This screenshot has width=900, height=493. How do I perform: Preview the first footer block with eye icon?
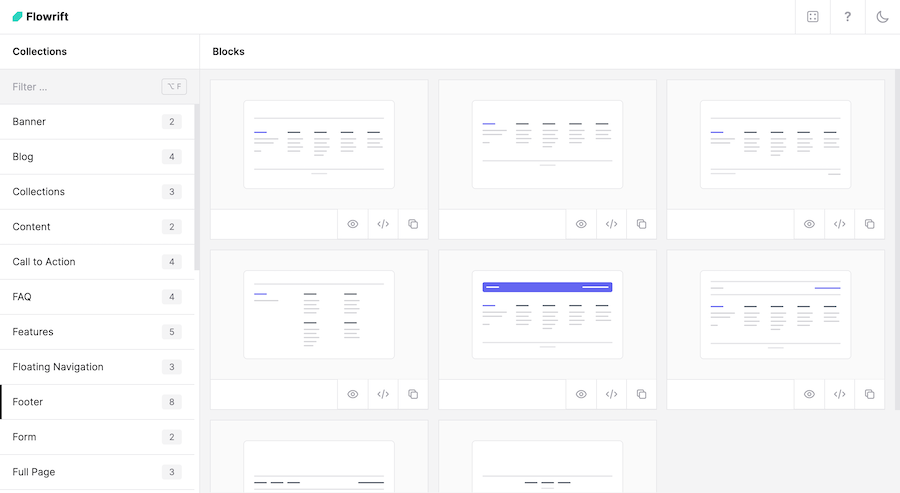(353, 224)
